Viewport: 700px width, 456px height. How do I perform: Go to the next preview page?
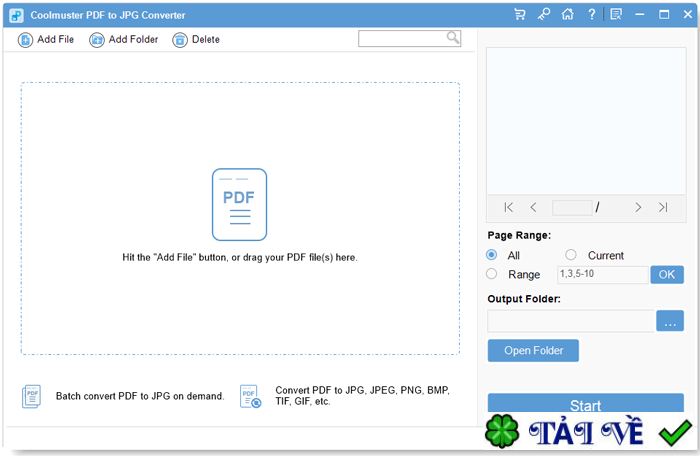[638, 207]
